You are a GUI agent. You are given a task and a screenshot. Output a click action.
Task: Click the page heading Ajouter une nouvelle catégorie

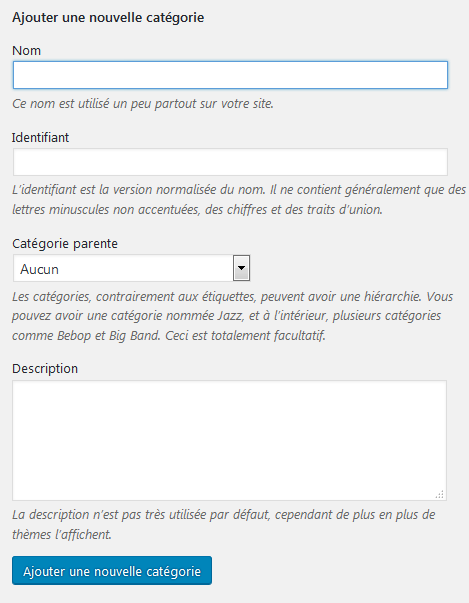[108, 17]
